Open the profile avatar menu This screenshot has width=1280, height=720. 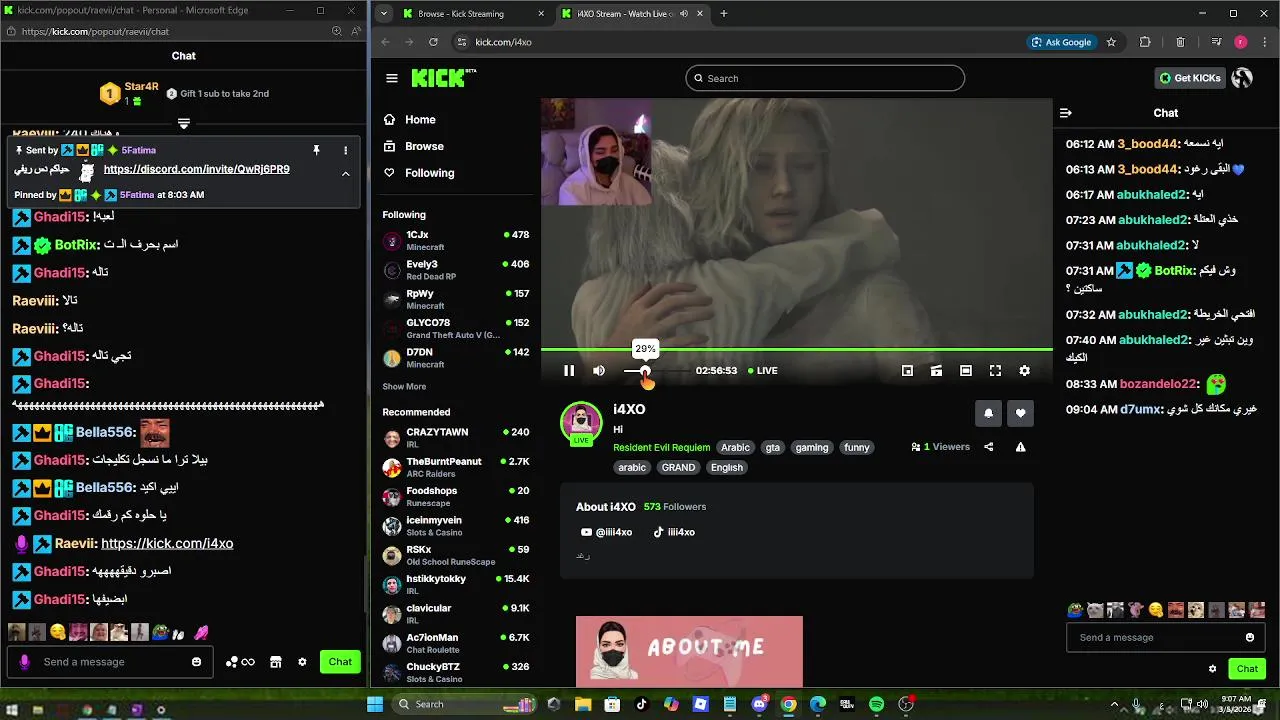tap(1243, 78)
